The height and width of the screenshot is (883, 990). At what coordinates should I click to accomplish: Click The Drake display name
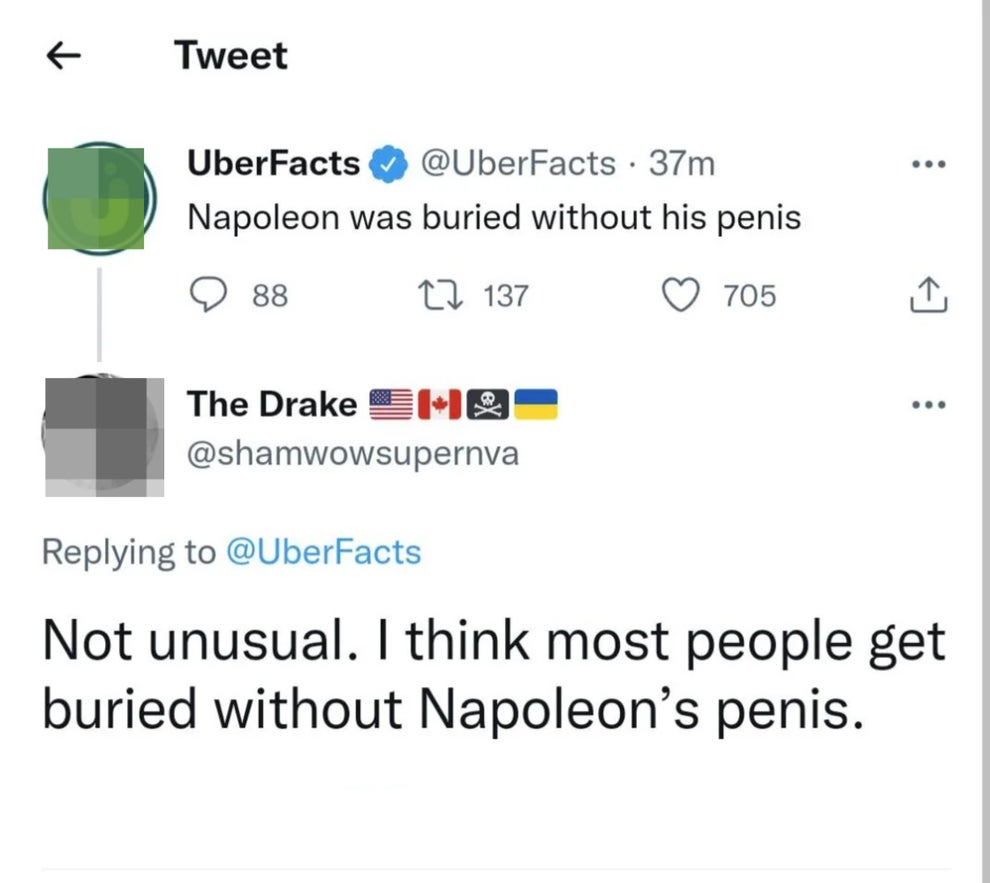pyautogui.click(x=271, y=404)
